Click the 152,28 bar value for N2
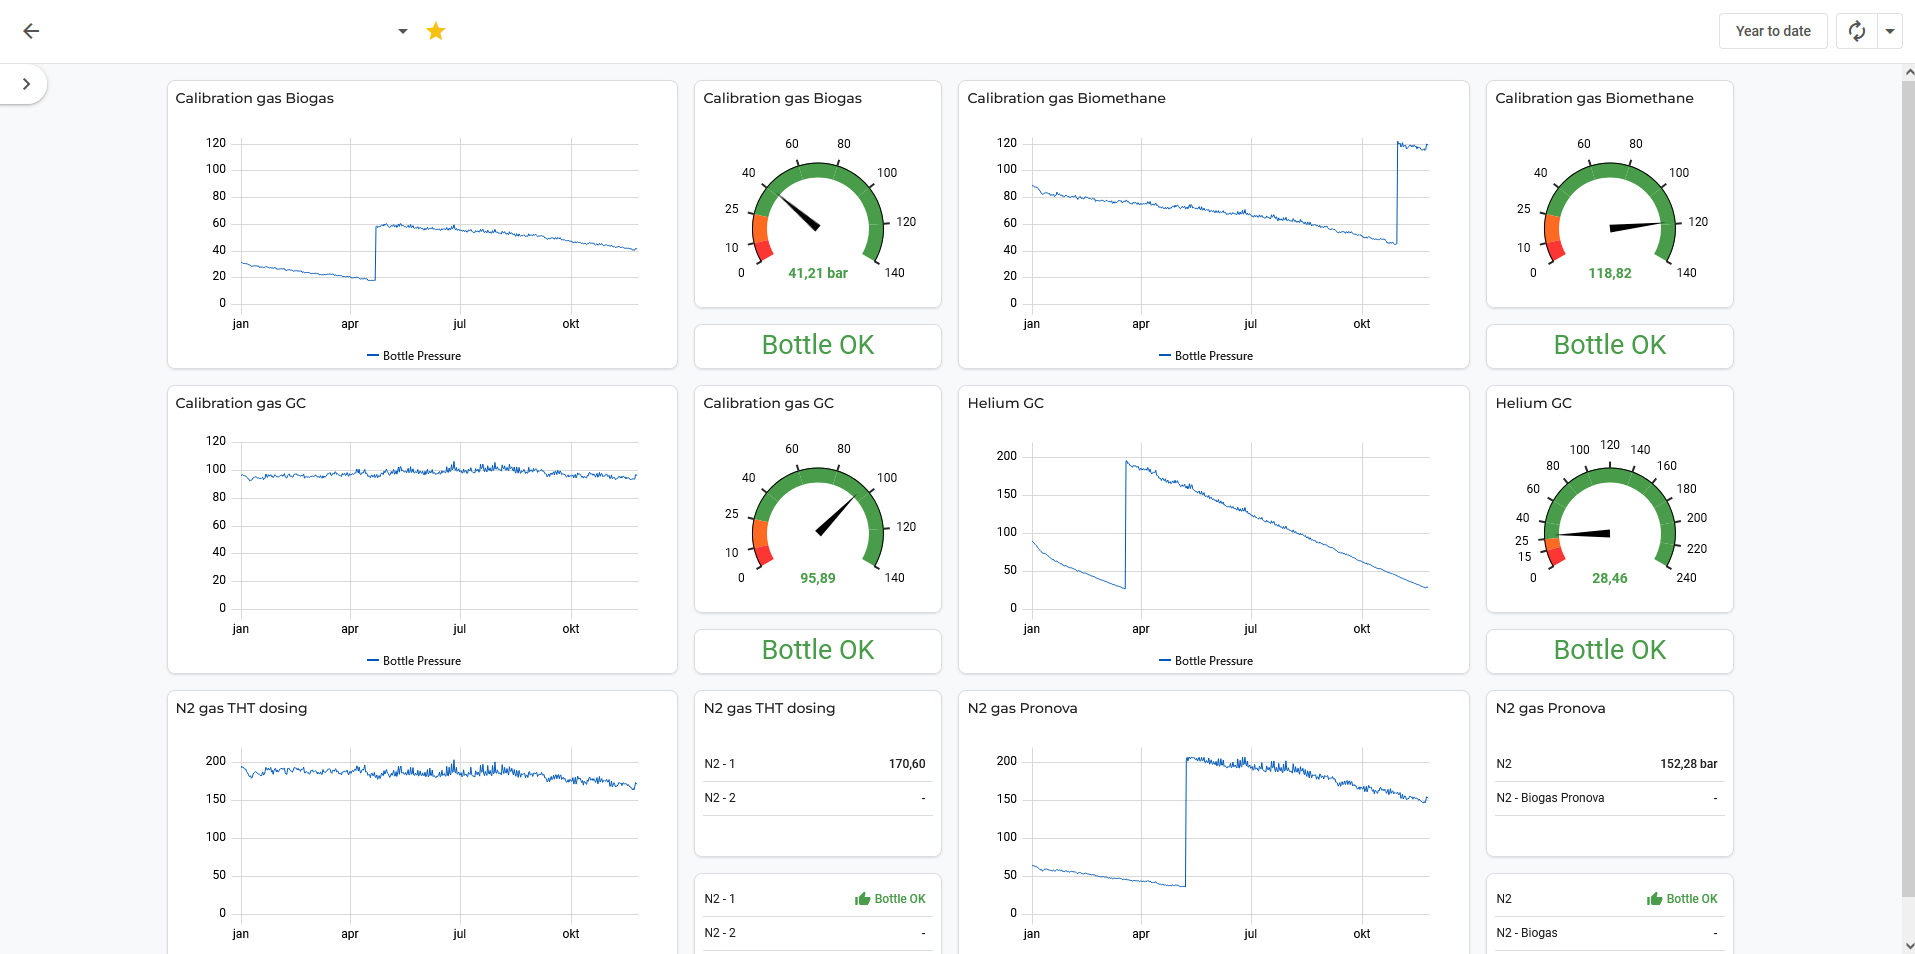Screen dimensions: 1915x954 pos(1689,764)
